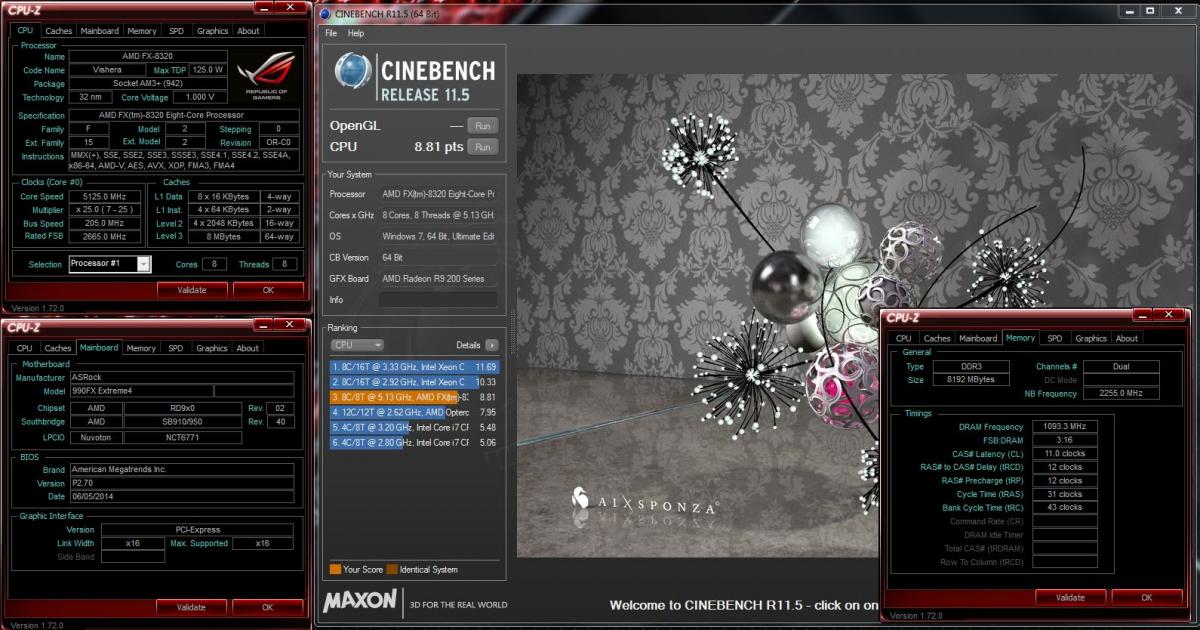Switch to About tab in CPU-Z CPU window
The height and width of the screenshot is (630, 1200).
(x=248, y=31)
